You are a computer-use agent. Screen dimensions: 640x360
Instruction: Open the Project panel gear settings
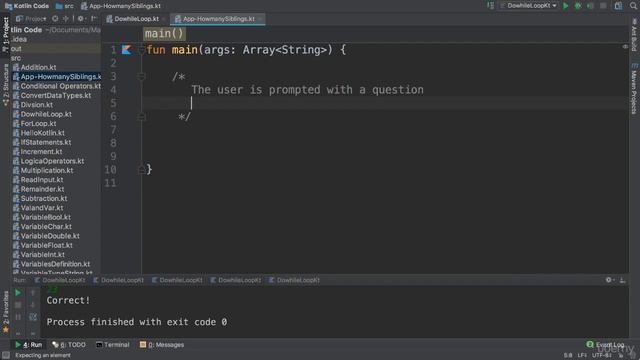(81, 19)
